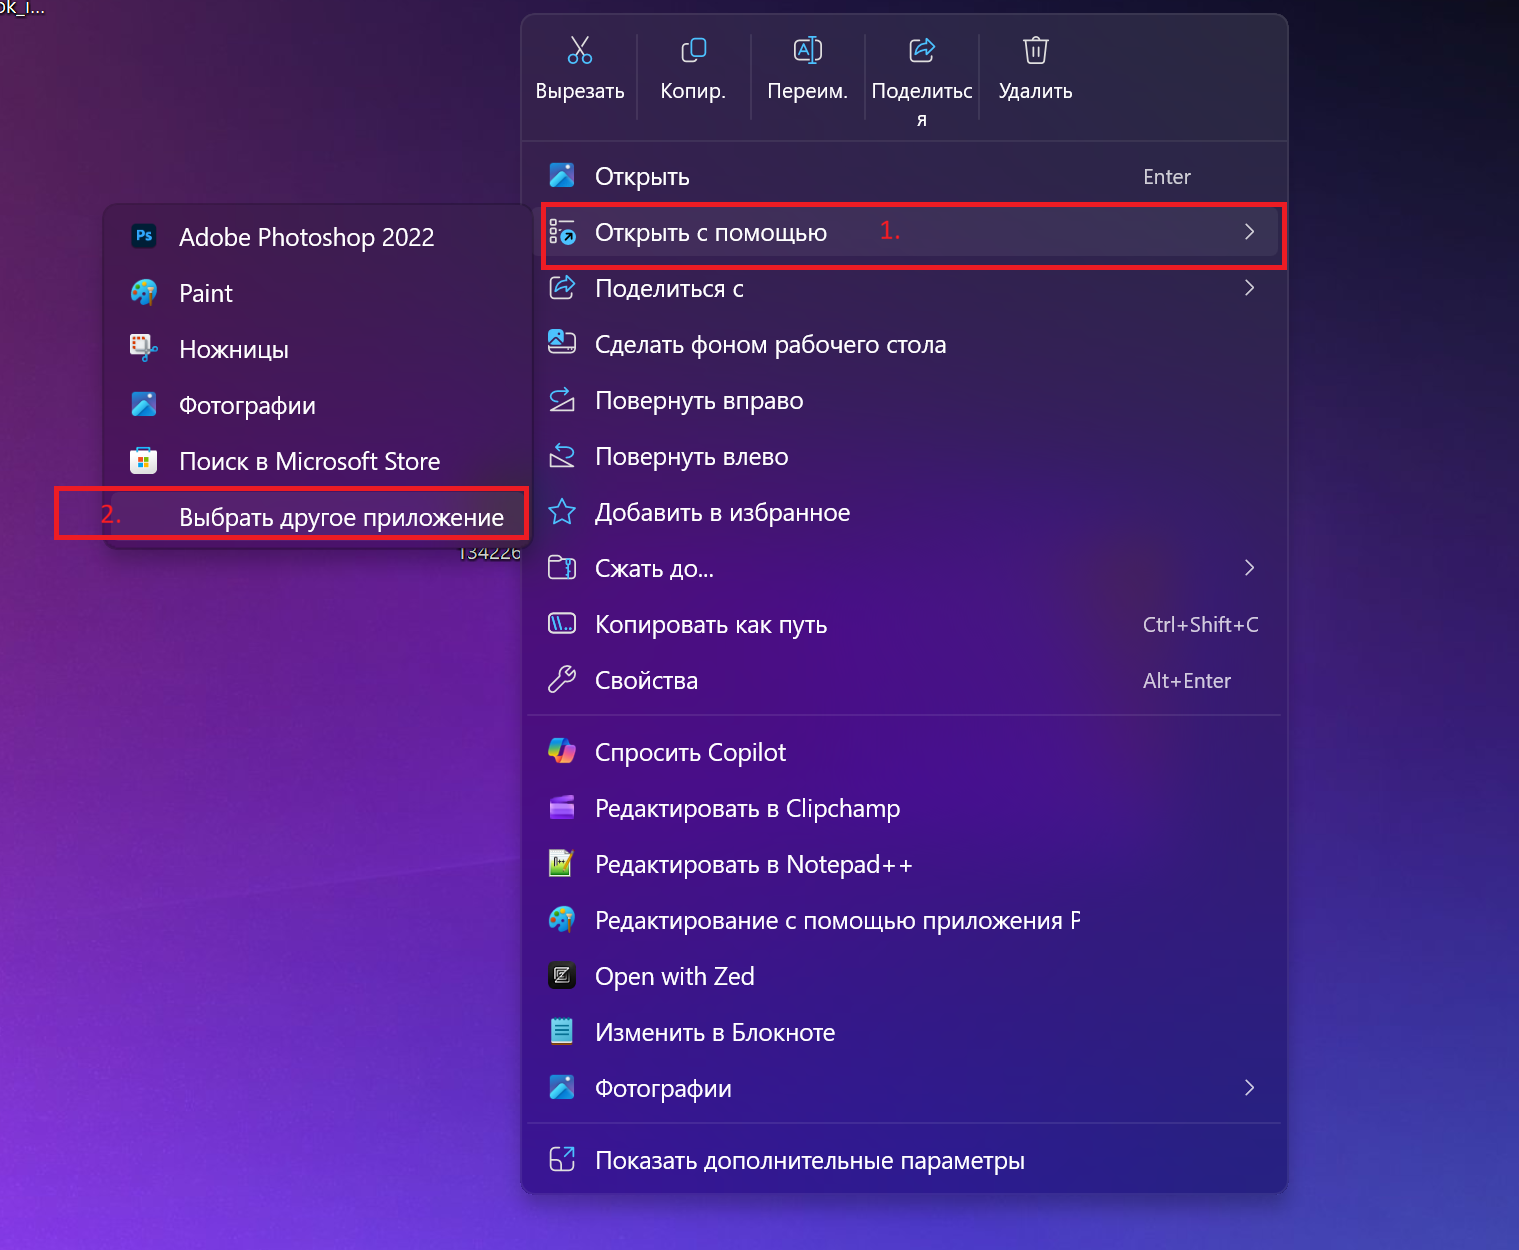The width and height of the screenshot is (1519, 1250).
Task: Choose the Открыть menu entry
Action: coord(904,176)
